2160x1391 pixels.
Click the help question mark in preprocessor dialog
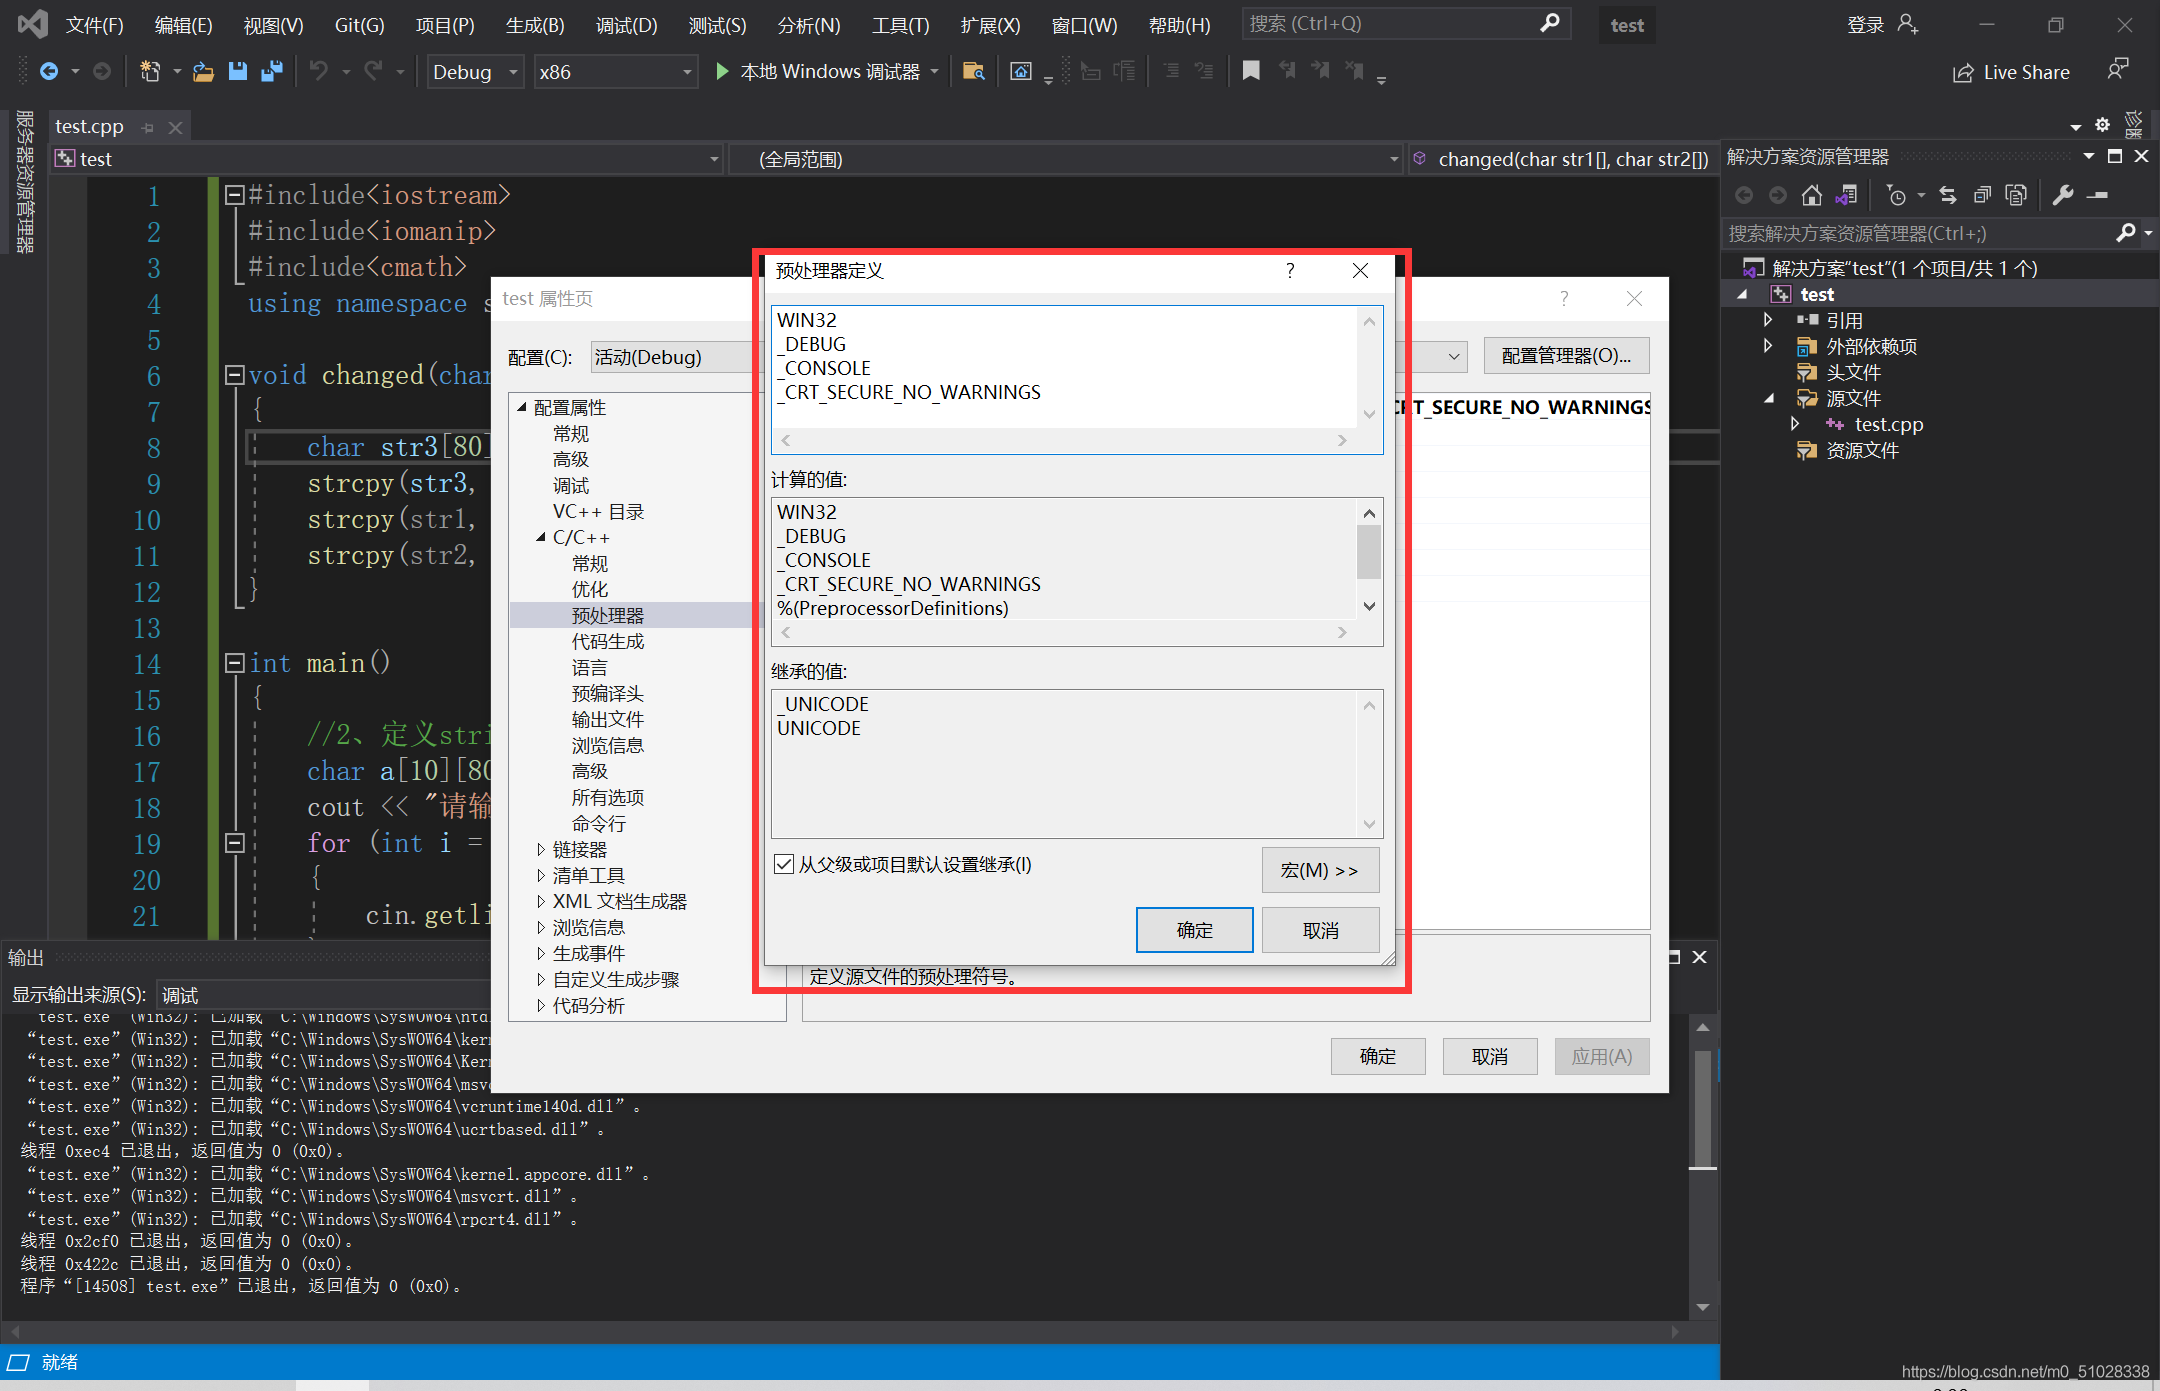(1290, 270)
